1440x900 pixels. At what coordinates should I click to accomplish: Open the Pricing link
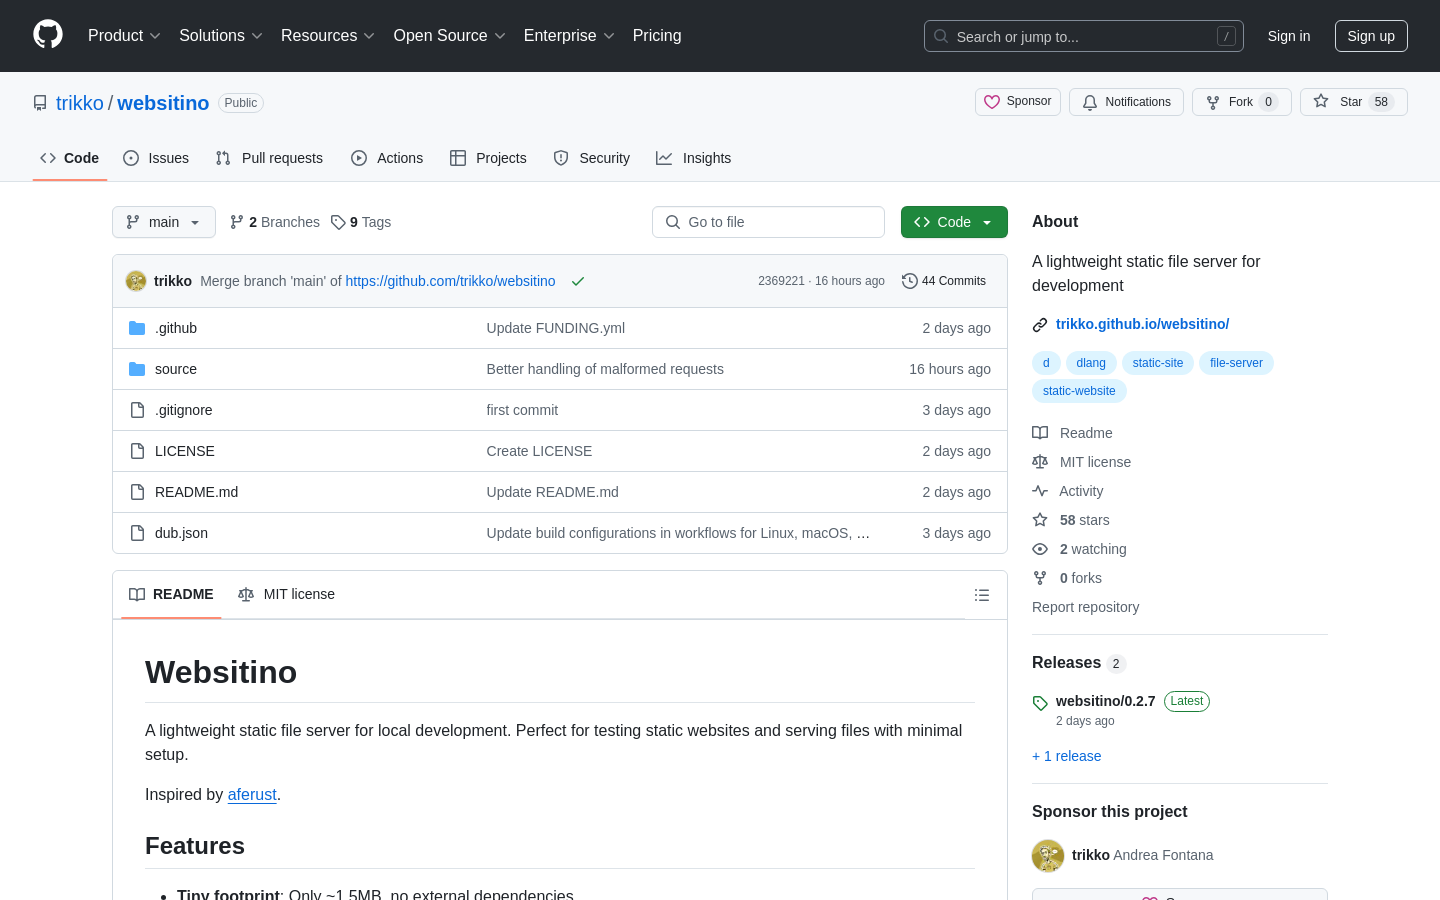coord(657,35)
